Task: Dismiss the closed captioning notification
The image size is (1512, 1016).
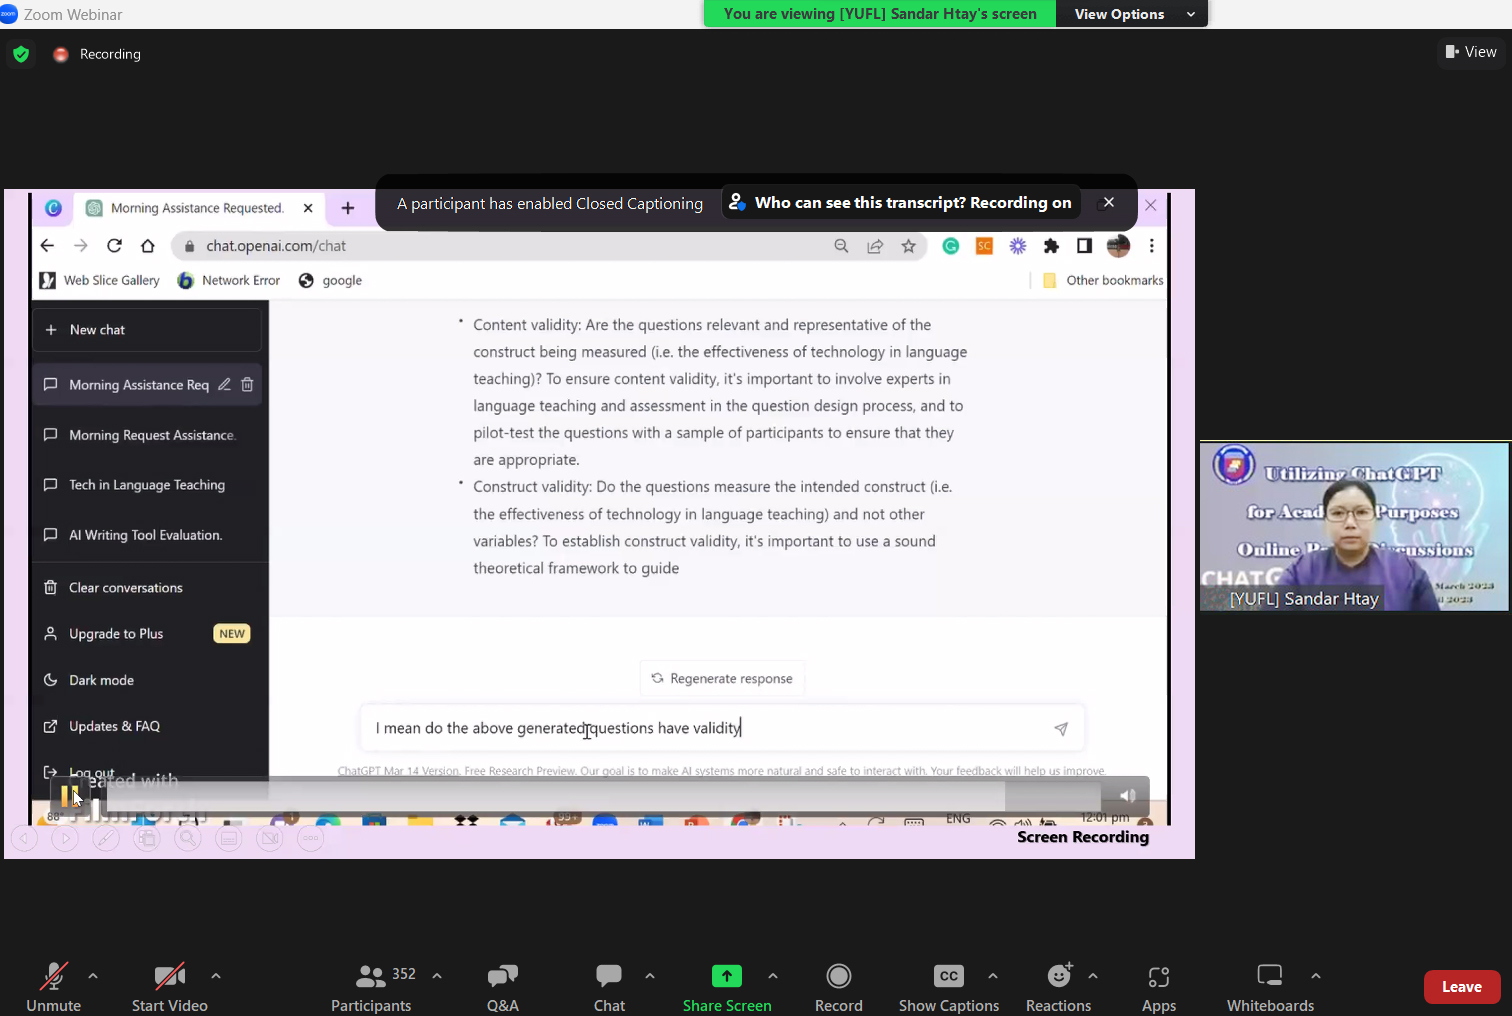Action: 1108,202
